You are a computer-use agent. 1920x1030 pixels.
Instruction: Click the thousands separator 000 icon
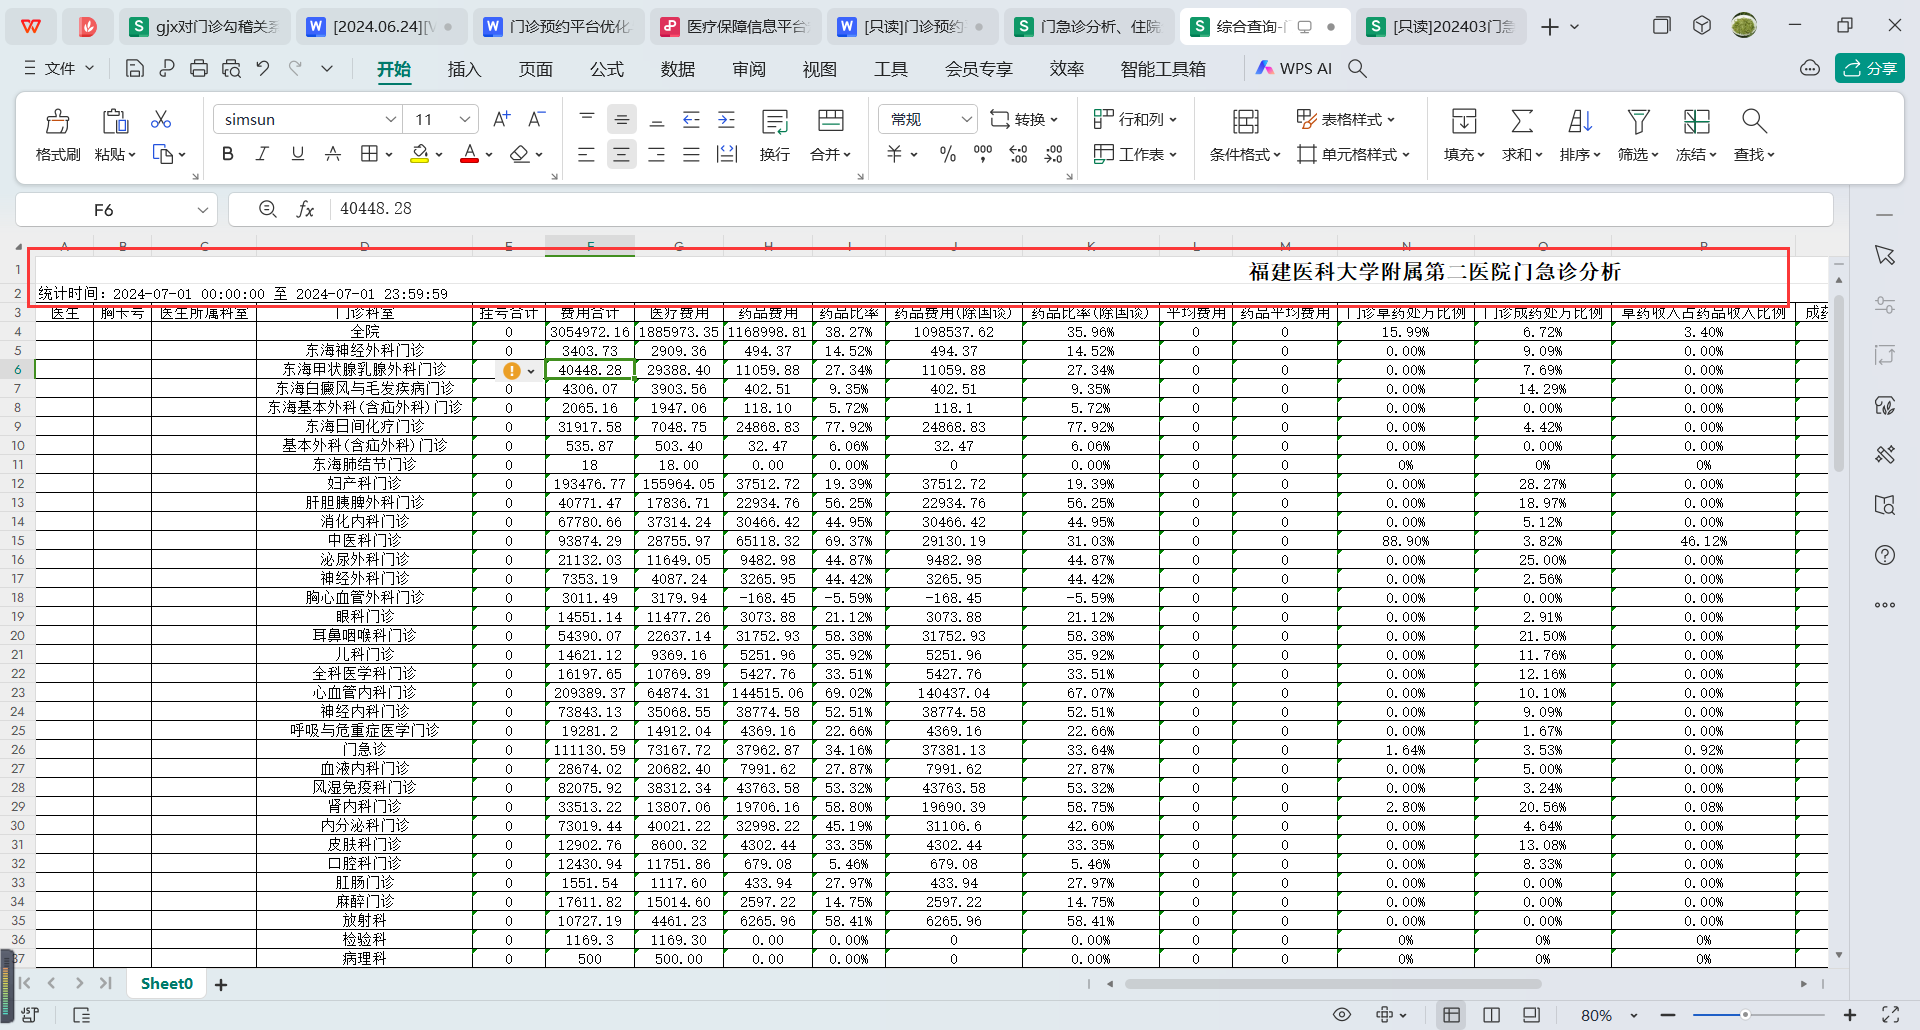[x=983, y=154]
